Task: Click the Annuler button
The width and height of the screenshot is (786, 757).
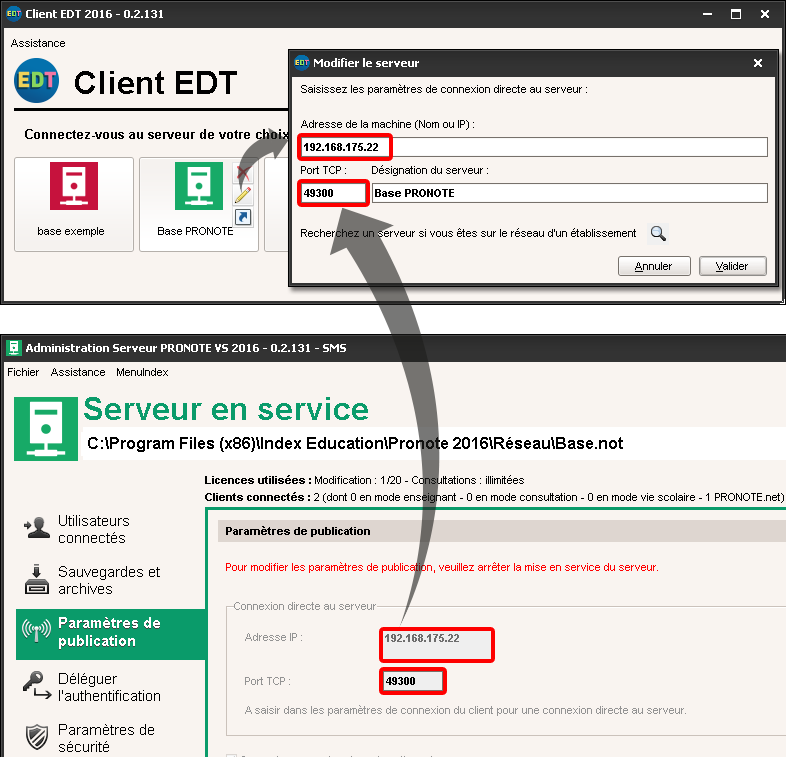Action: [654, 266]
